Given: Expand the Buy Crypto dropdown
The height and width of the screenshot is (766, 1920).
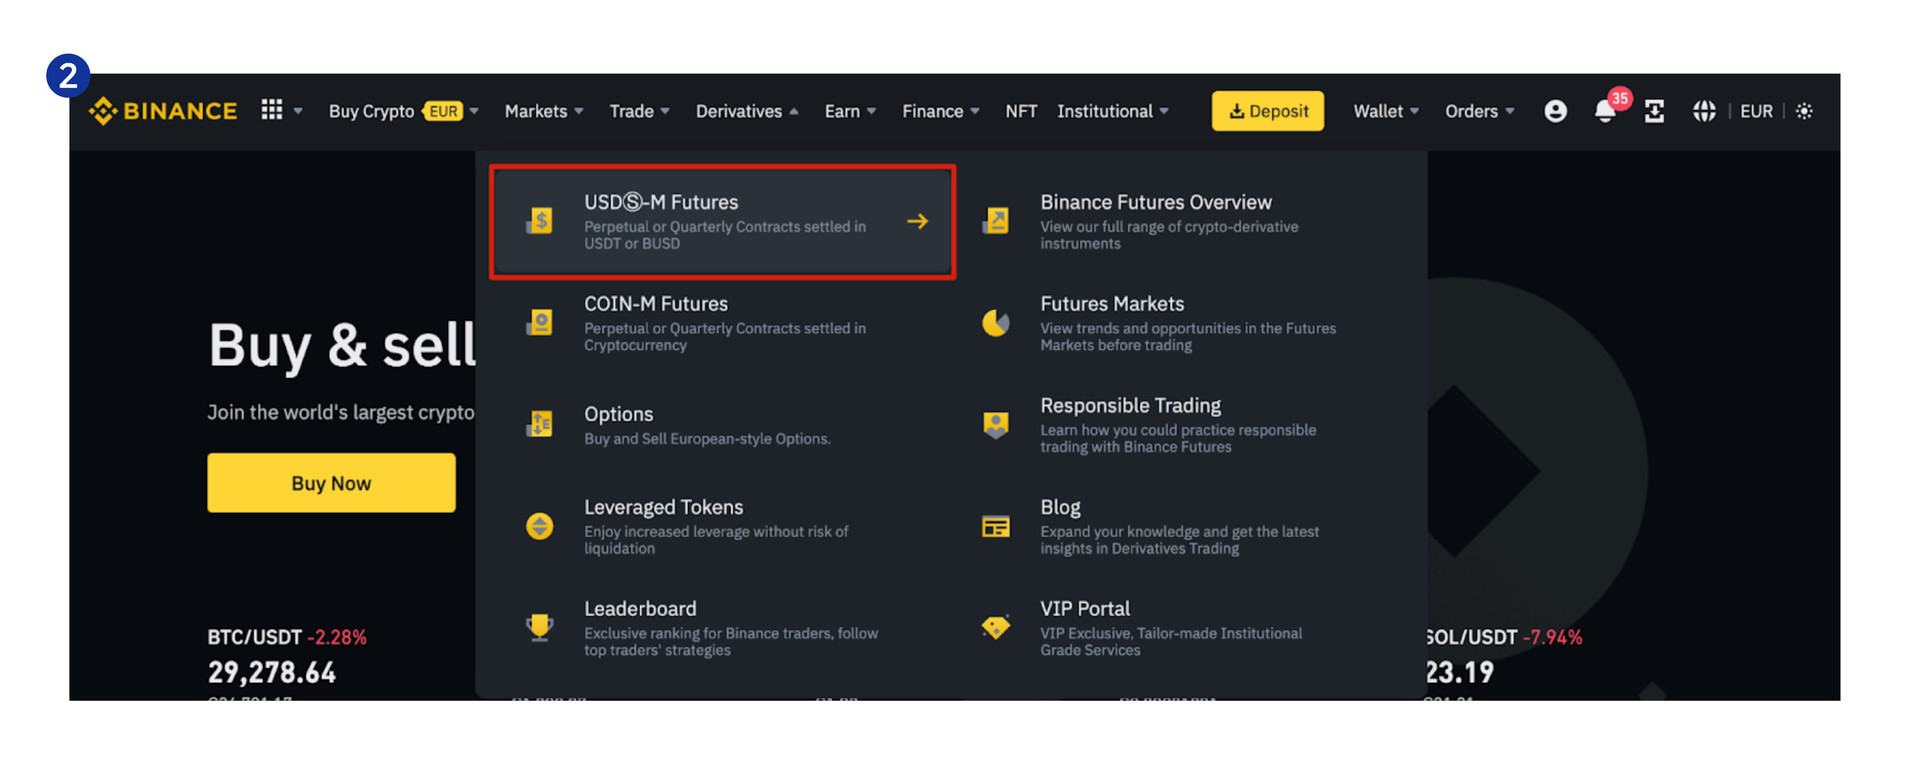Looking at the screenshot, I should click(x=403, y=111).
